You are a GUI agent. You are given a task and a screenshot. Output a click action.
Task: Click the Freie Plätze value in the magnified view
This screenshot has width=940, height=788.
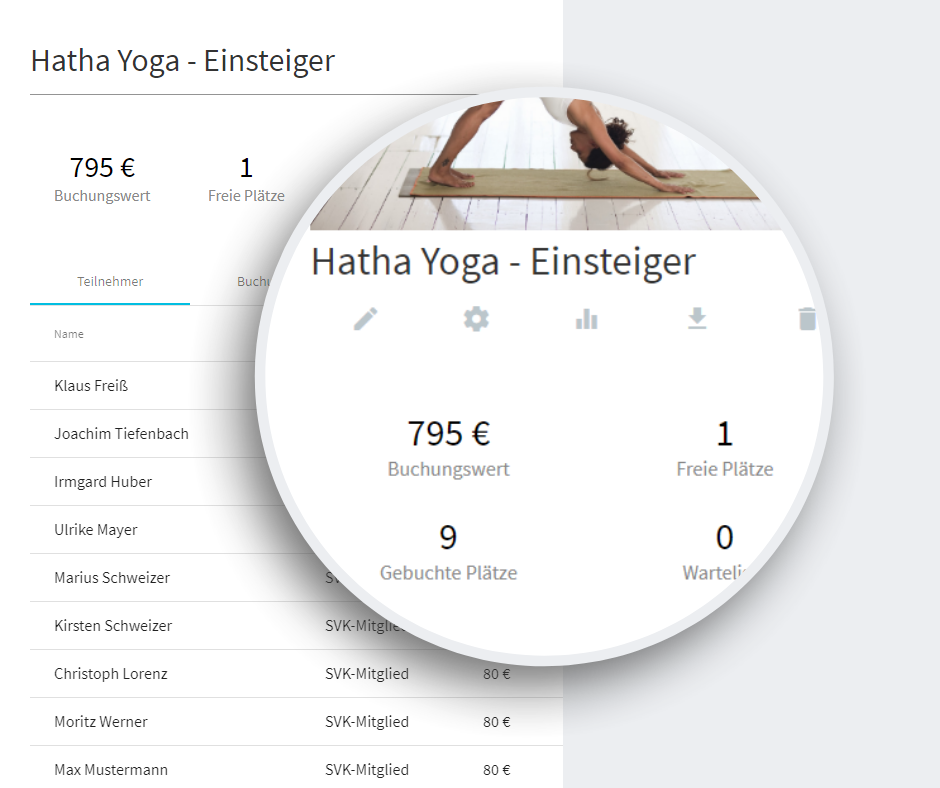[725, 434]
